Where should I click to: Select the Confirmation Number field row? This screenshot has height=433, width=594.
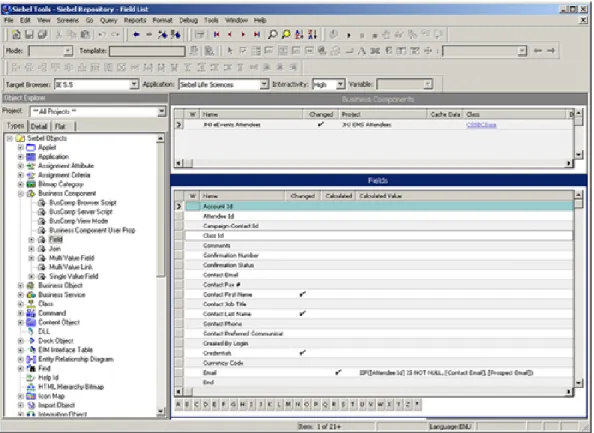pyautogui.click(x=378, y=255)
